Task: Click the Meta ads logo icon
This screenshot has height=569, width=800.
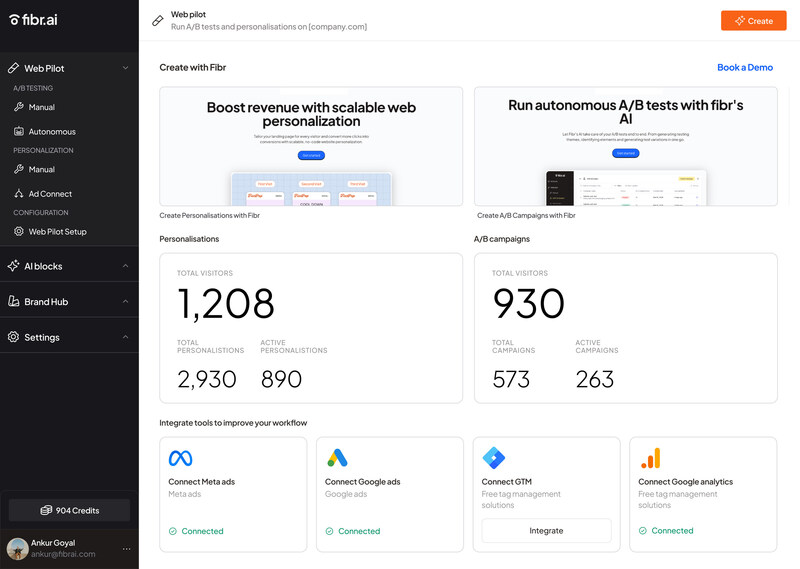Action: [x=180, y=458]
